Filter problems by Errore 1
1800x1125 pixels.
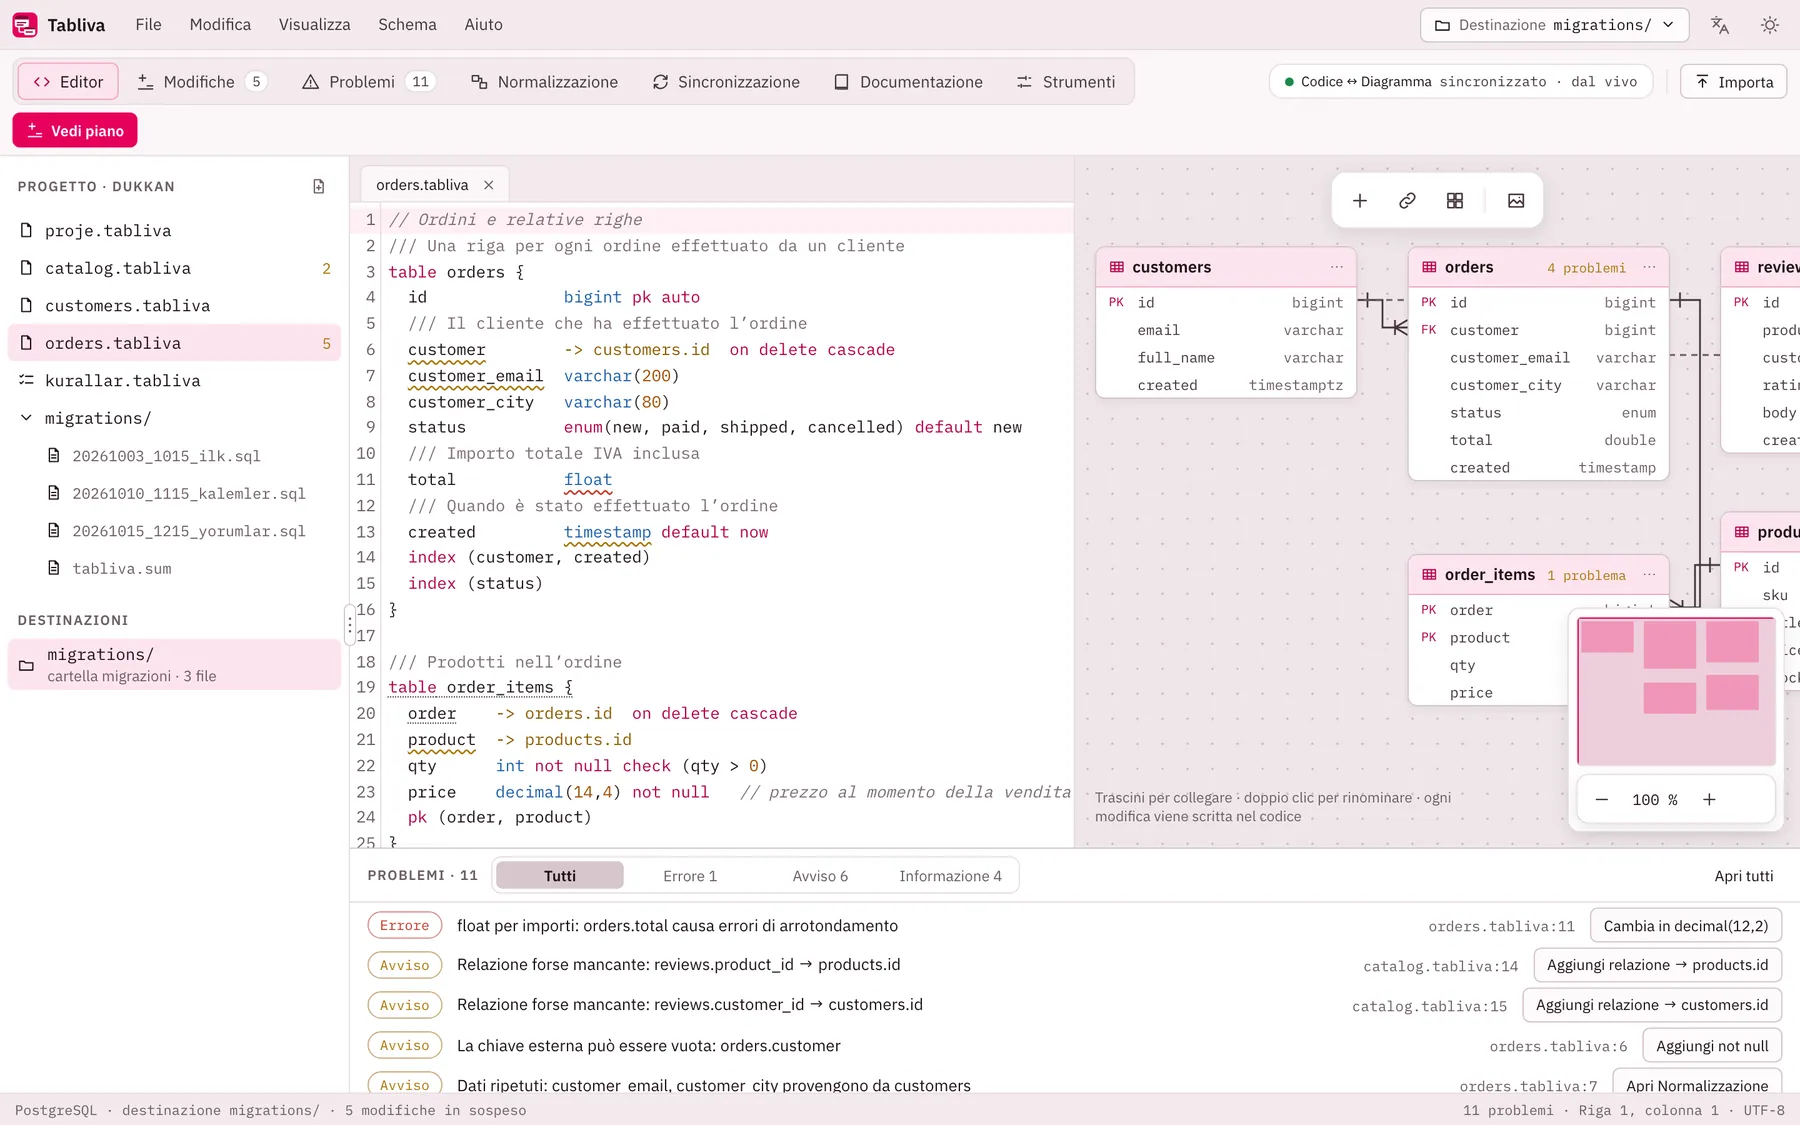pyautogui.click(x=690, y=876)
